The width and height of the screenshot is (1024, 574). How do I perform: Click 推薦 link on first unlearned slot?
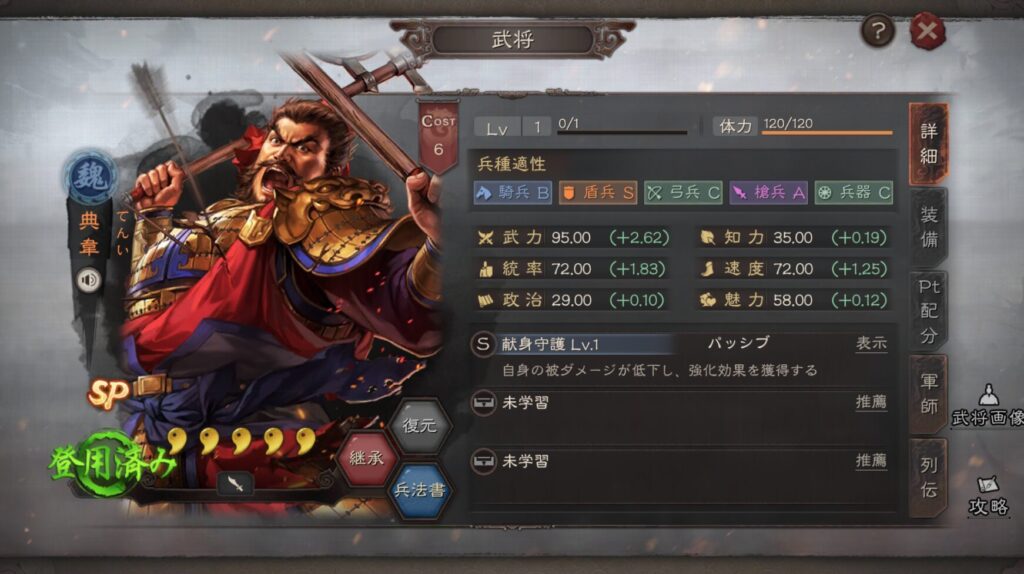pyautogui.click(x=871, y=402)
